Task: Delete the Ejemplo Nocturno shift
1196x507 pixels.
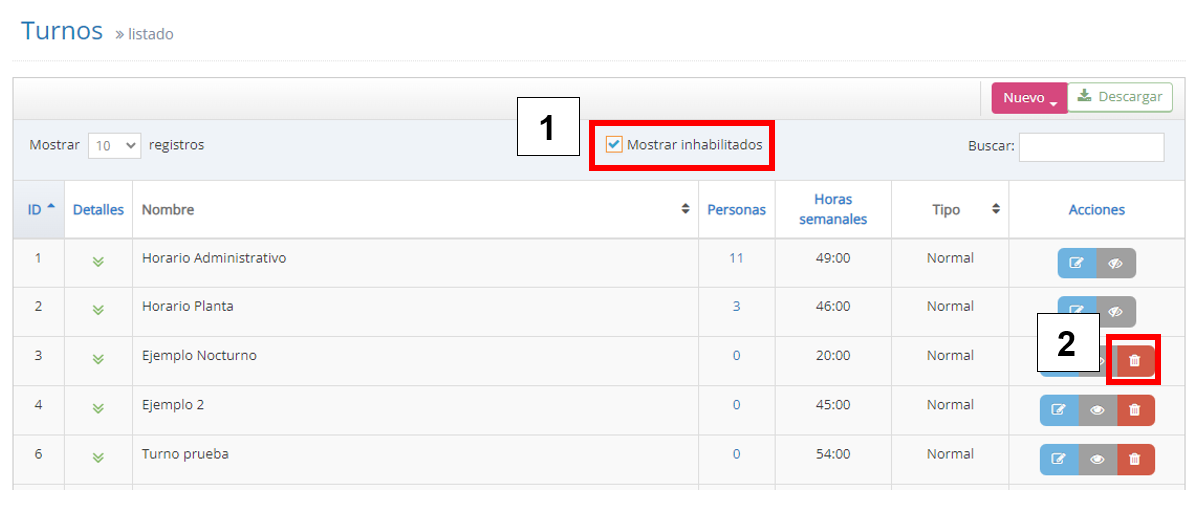Action: [x=1134, y=361]
